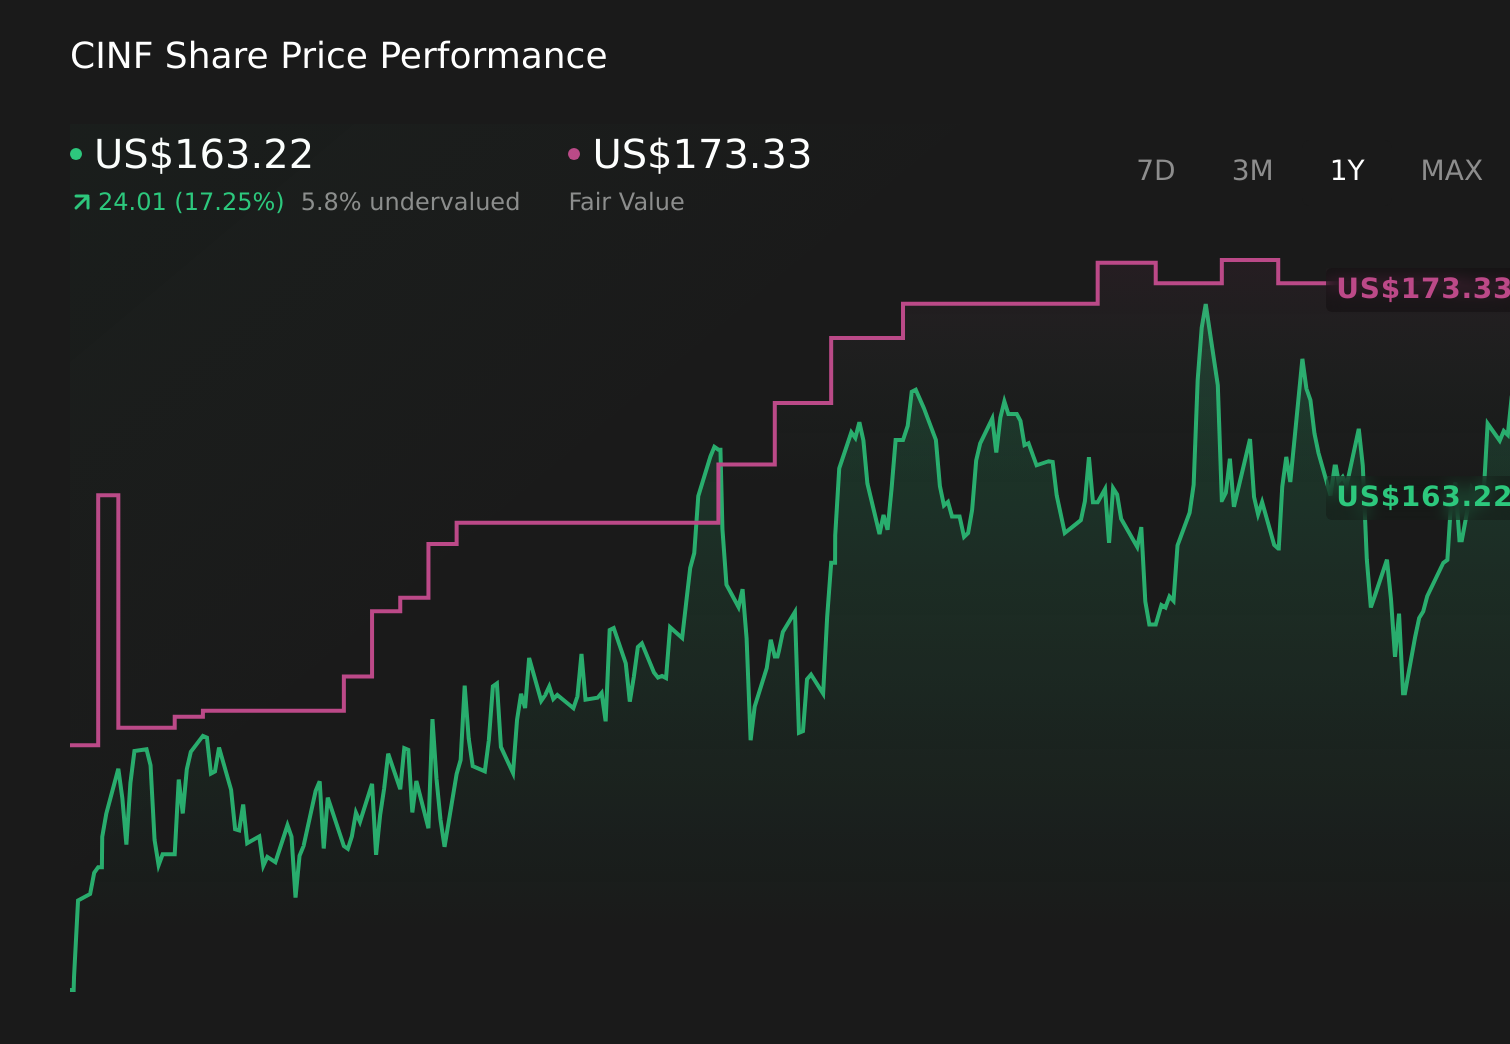Click the green price line's lowest starting point
1510x1044 pixels.
click(73, 989)
